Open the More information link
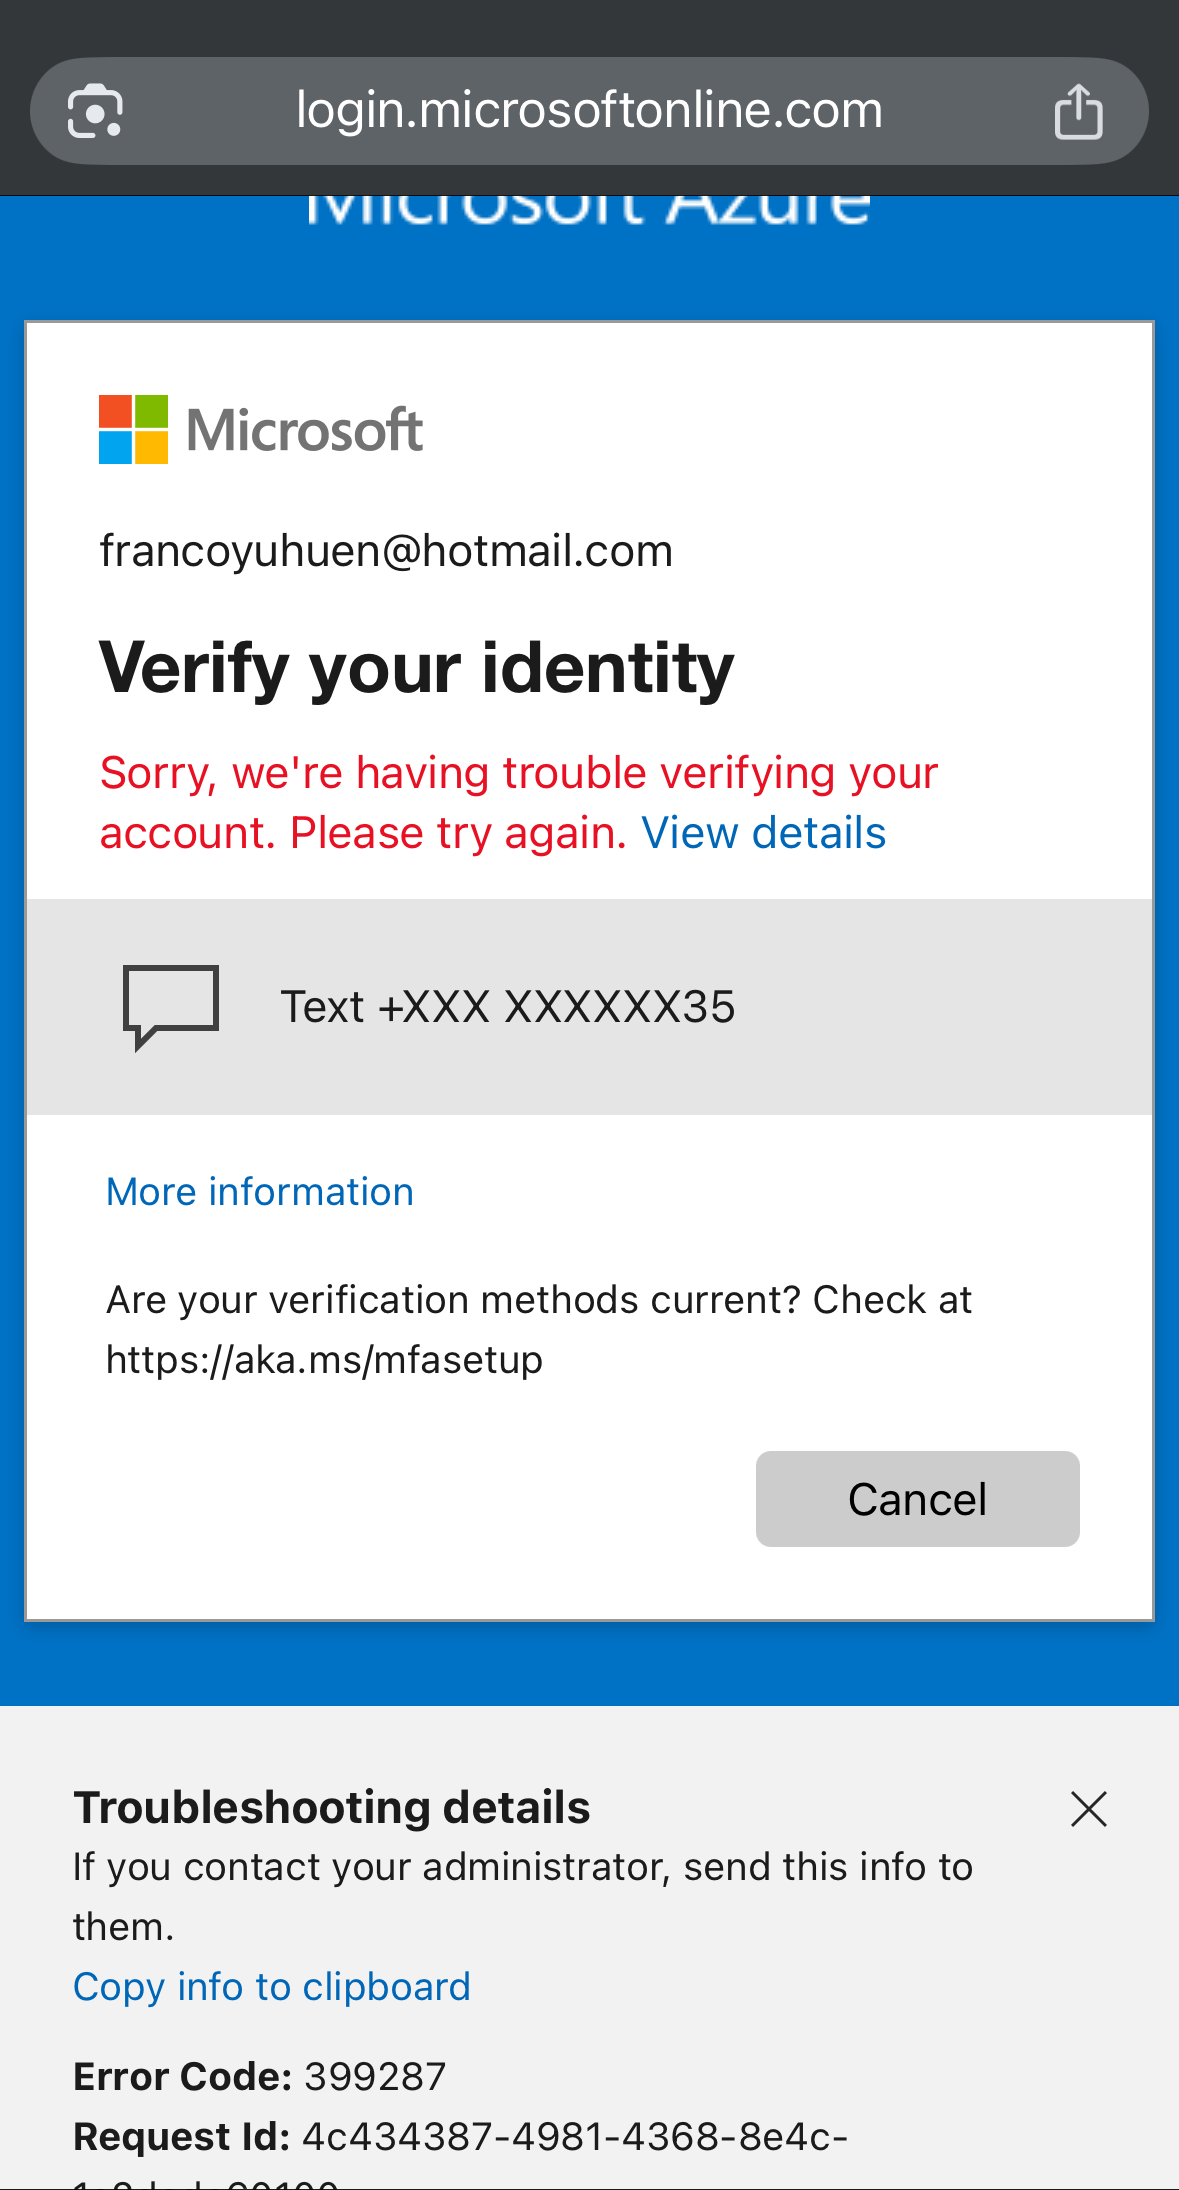This screenshot has height=2190, width=1179. [260, 1192]
